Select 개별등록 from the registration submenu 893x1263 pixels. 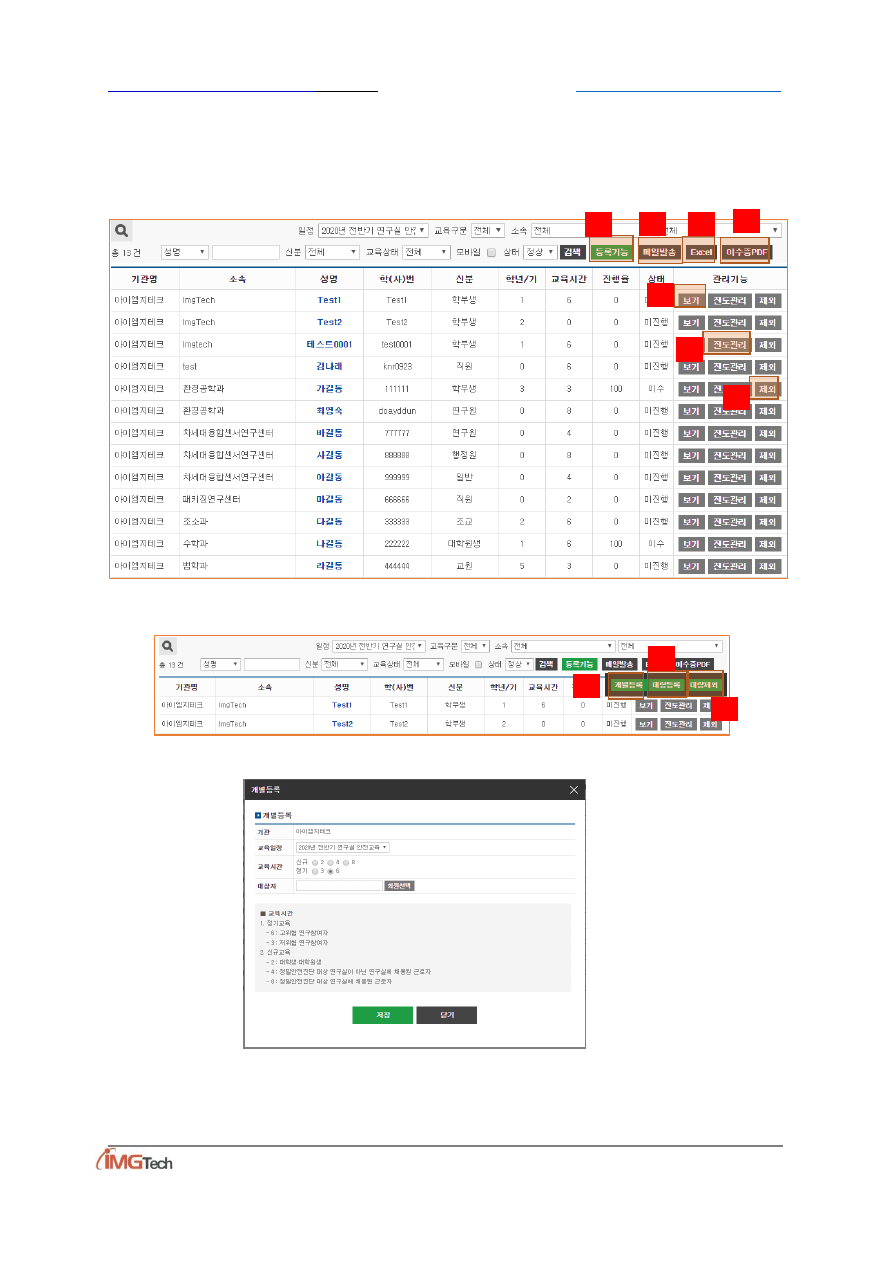pyautogui.click(x=627, y=686)
